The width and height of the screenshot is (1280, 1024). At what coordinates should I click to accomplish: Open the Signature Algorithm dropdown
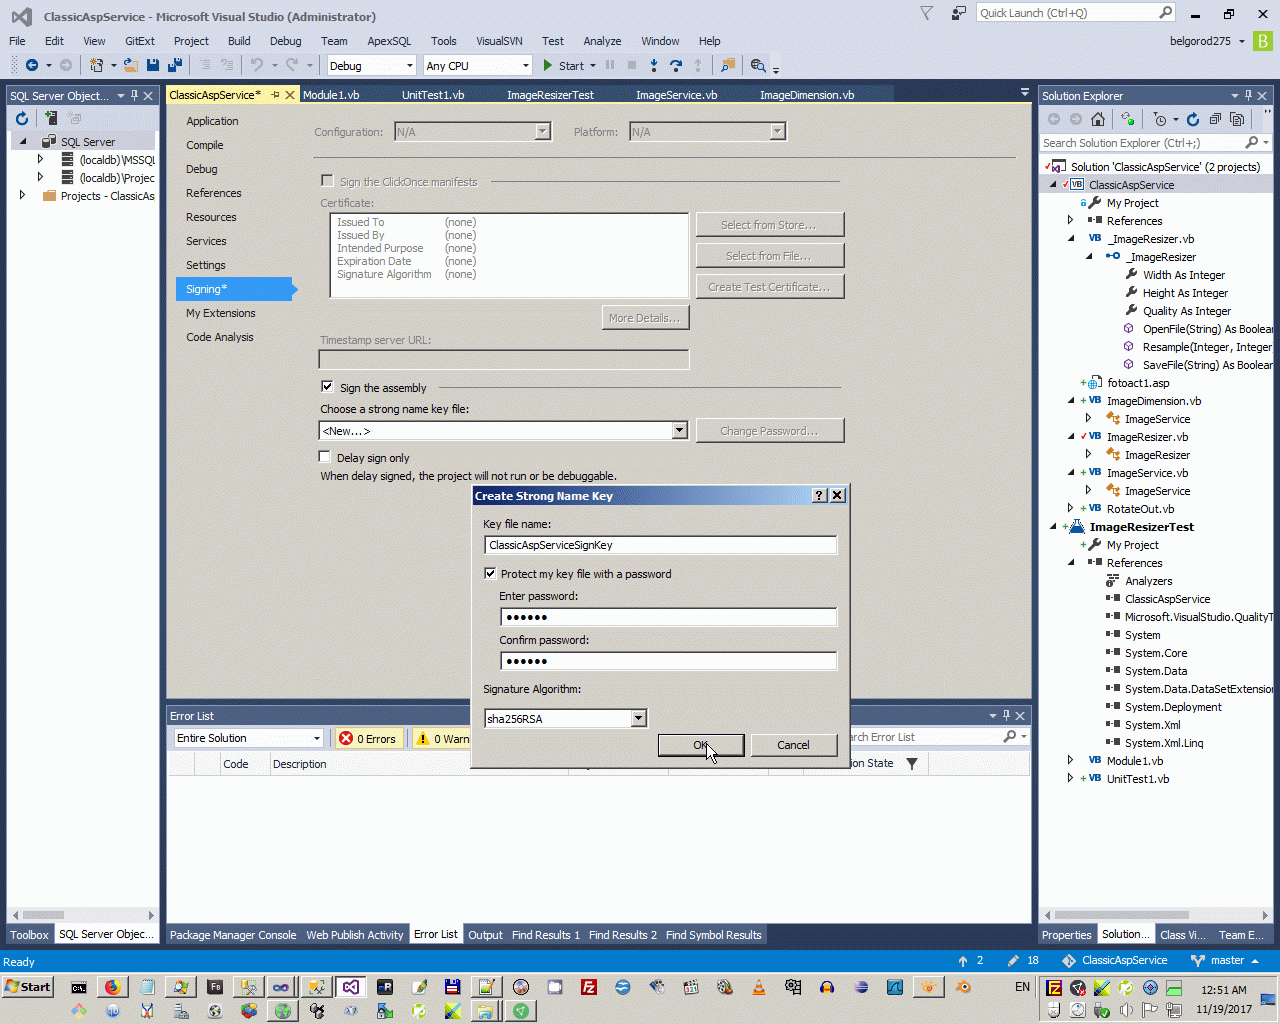(x=638, y=718)
